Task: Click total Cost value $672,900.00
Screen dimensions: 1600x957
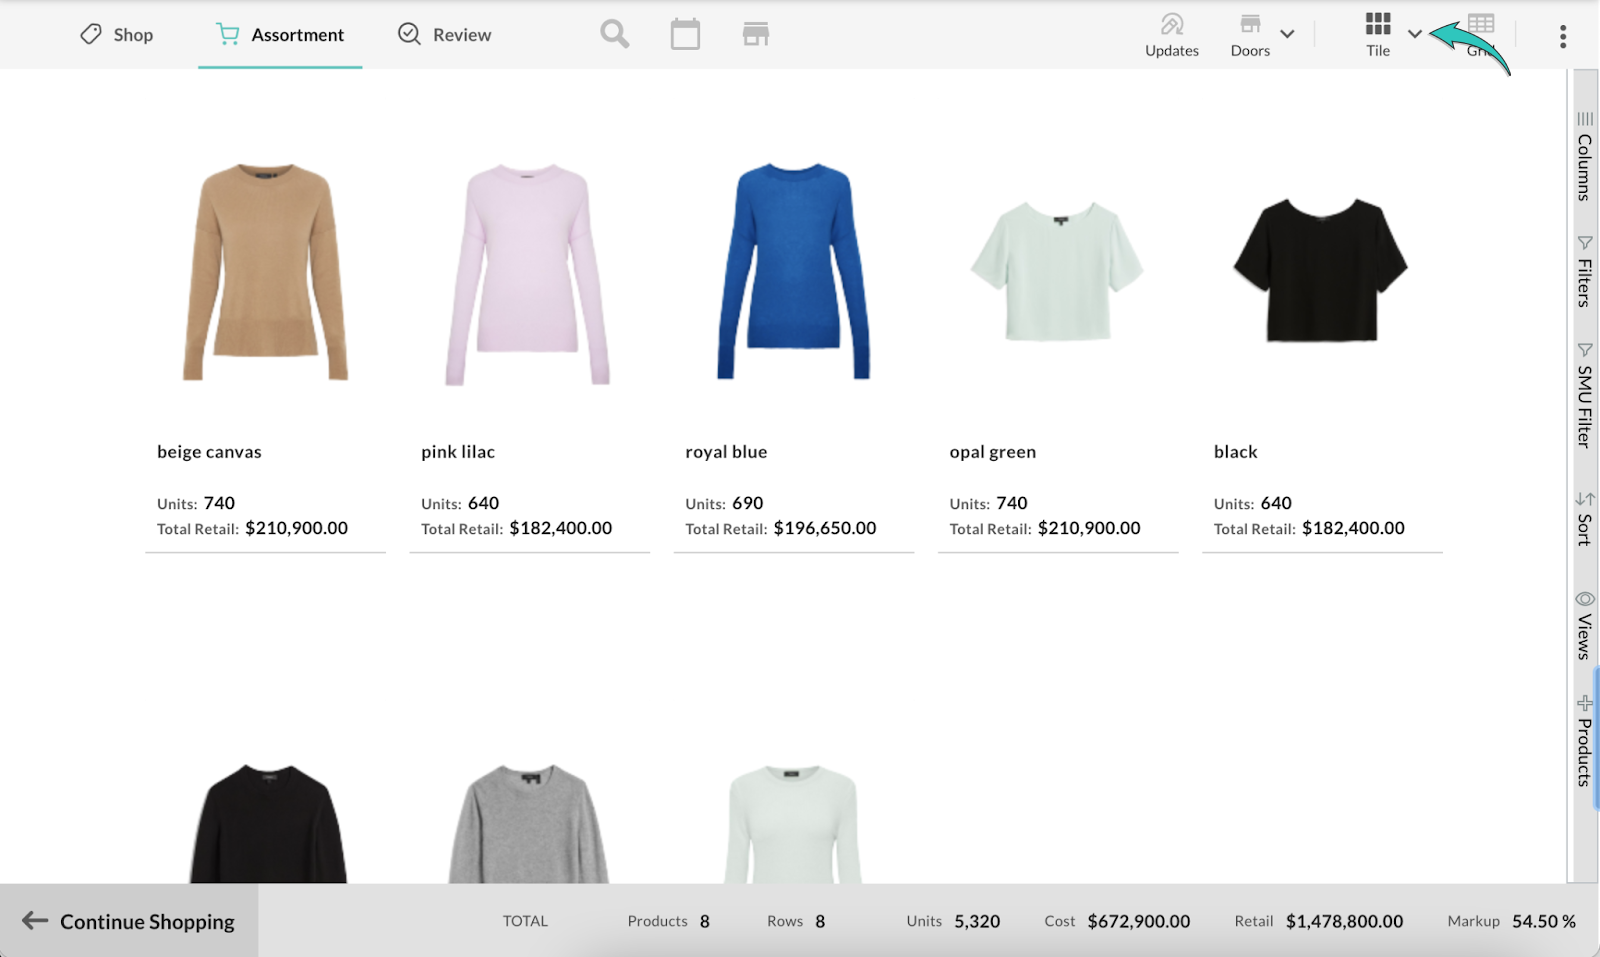Action: 1139,921
